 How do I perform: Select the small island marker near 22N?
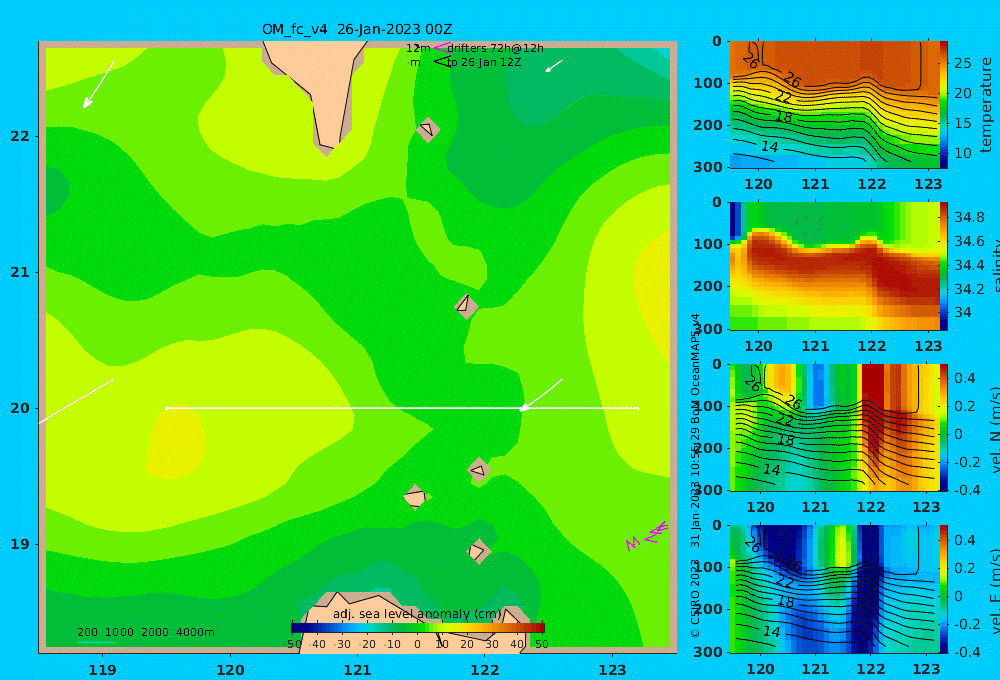coord(427,129)
